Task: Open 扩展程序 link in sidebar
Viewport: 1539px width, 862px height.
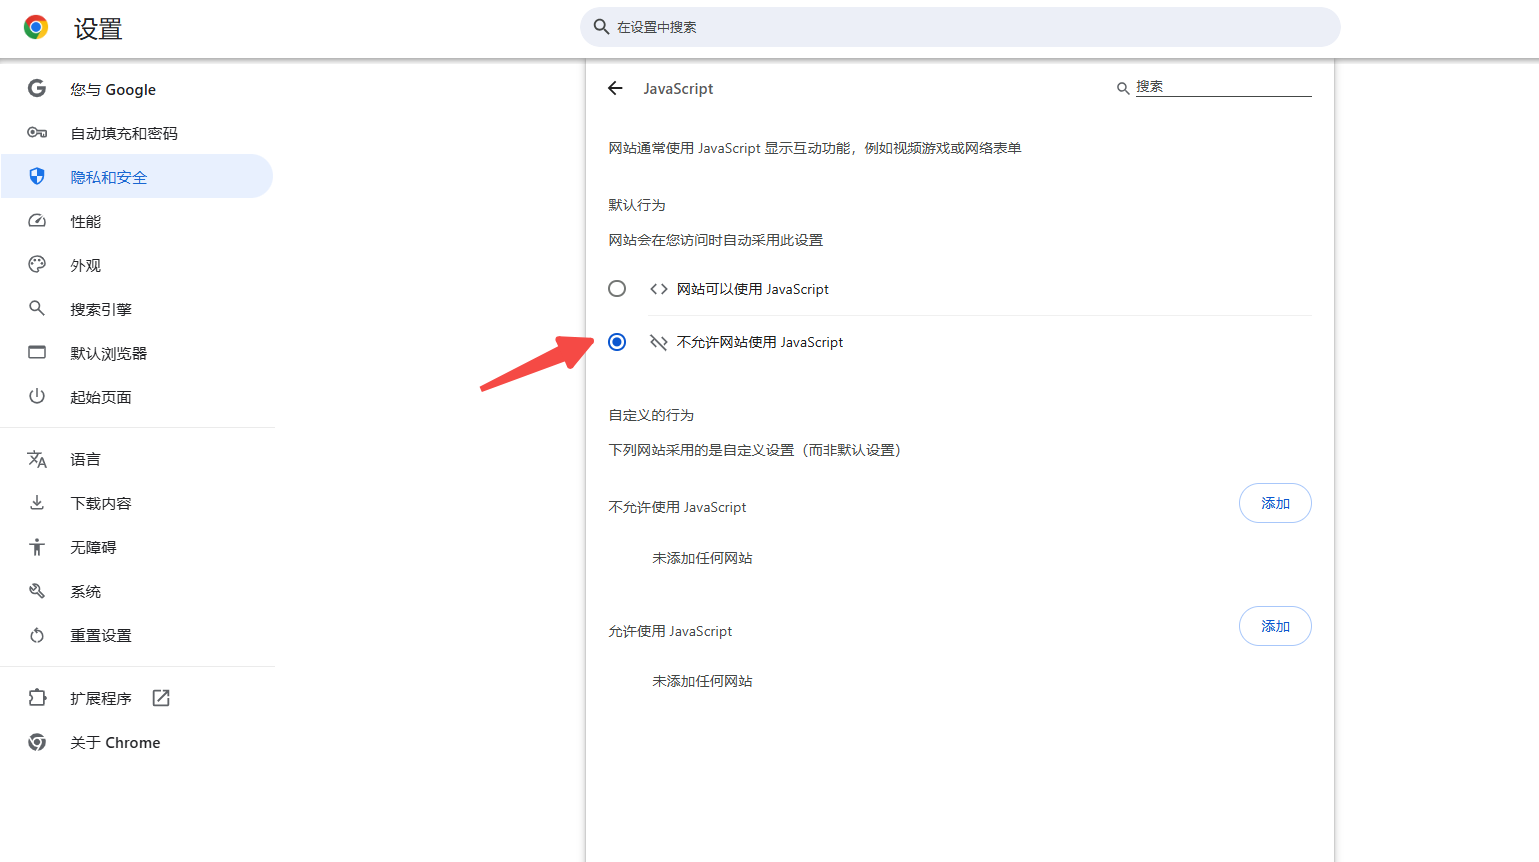Action: pos(101,698)
